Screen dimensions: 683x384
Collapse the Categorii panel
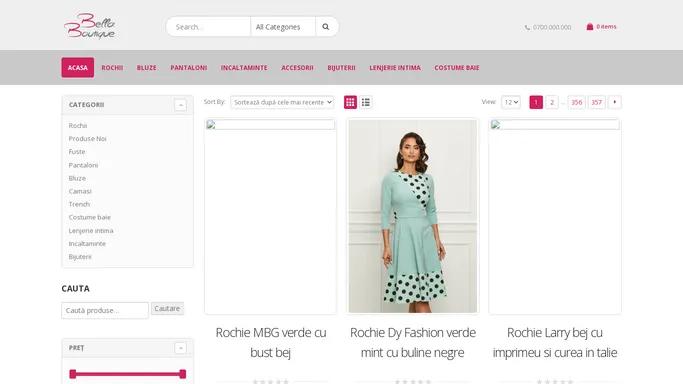click(x=180, y=105)
